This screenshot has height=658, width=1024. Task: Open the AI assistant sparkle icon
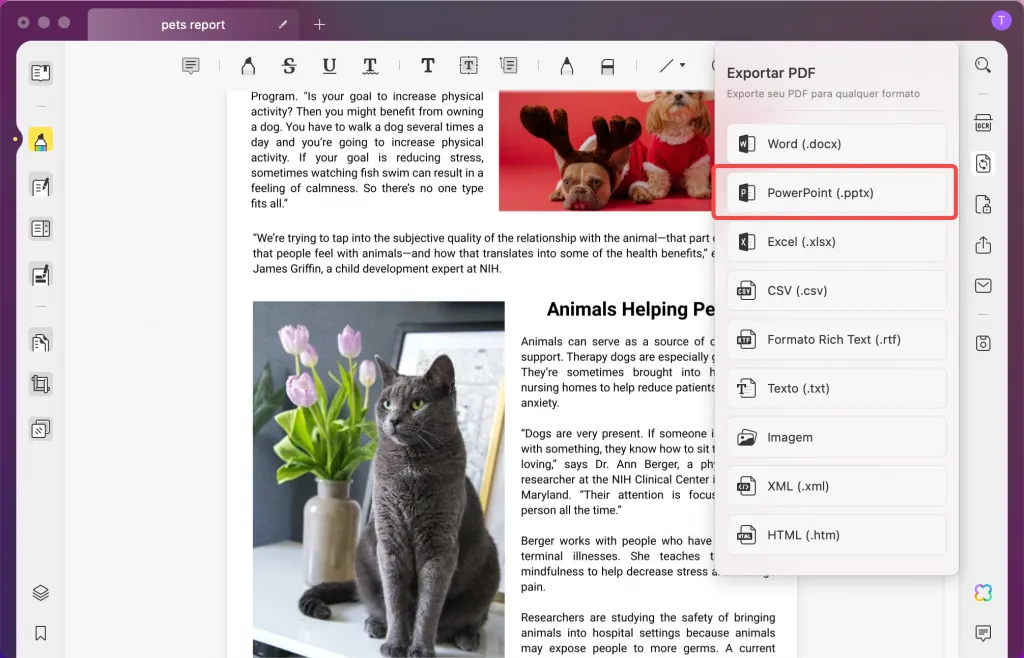coord(983,593)
